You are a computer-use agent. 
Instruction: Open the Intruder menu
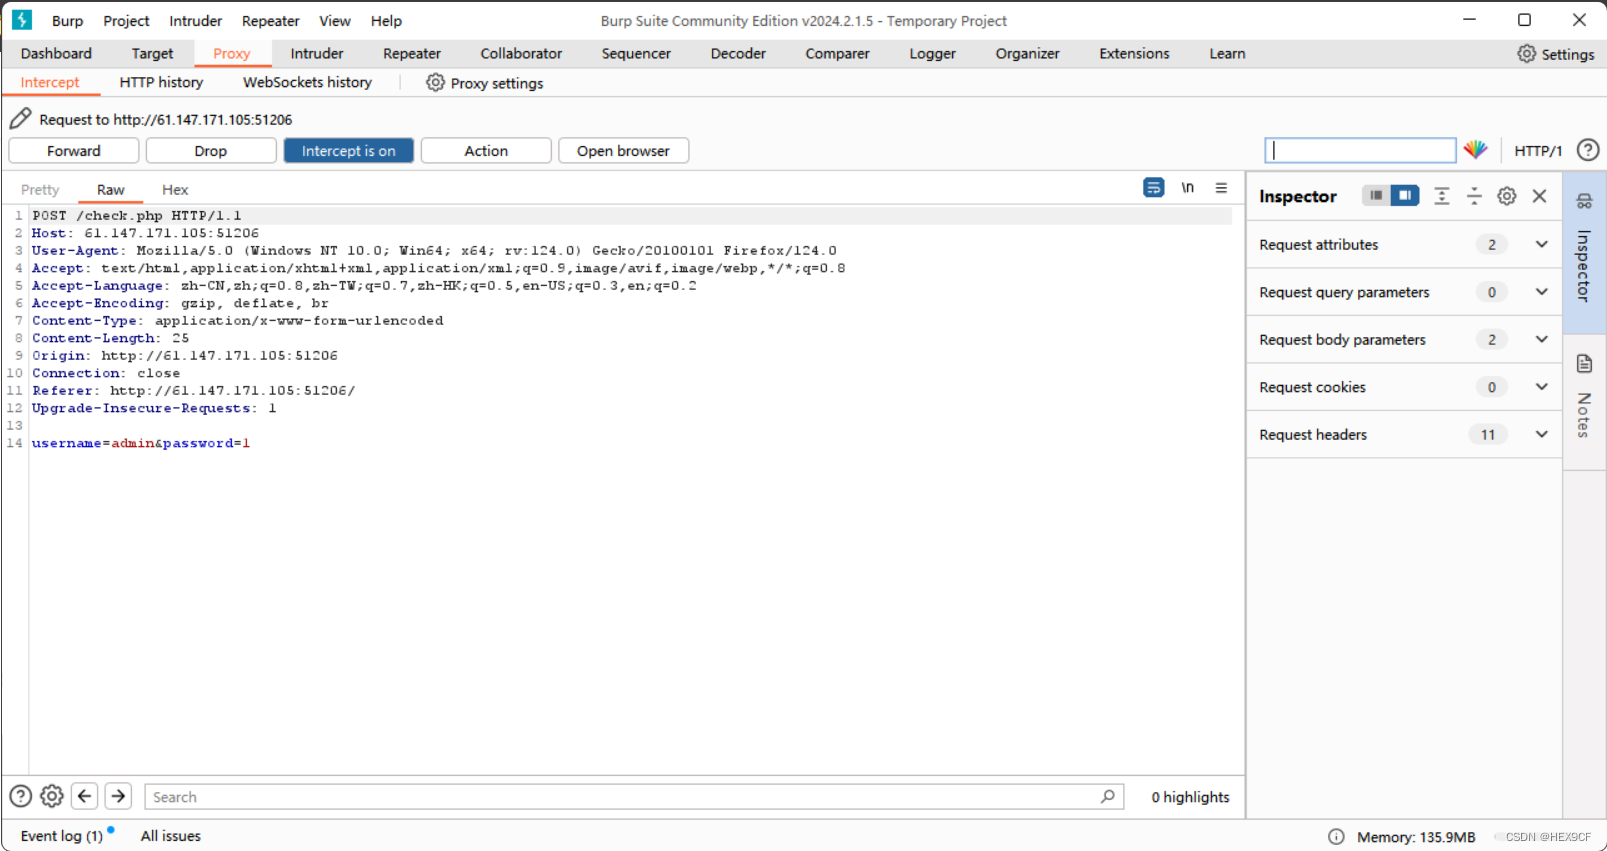(x=196, y=21)
